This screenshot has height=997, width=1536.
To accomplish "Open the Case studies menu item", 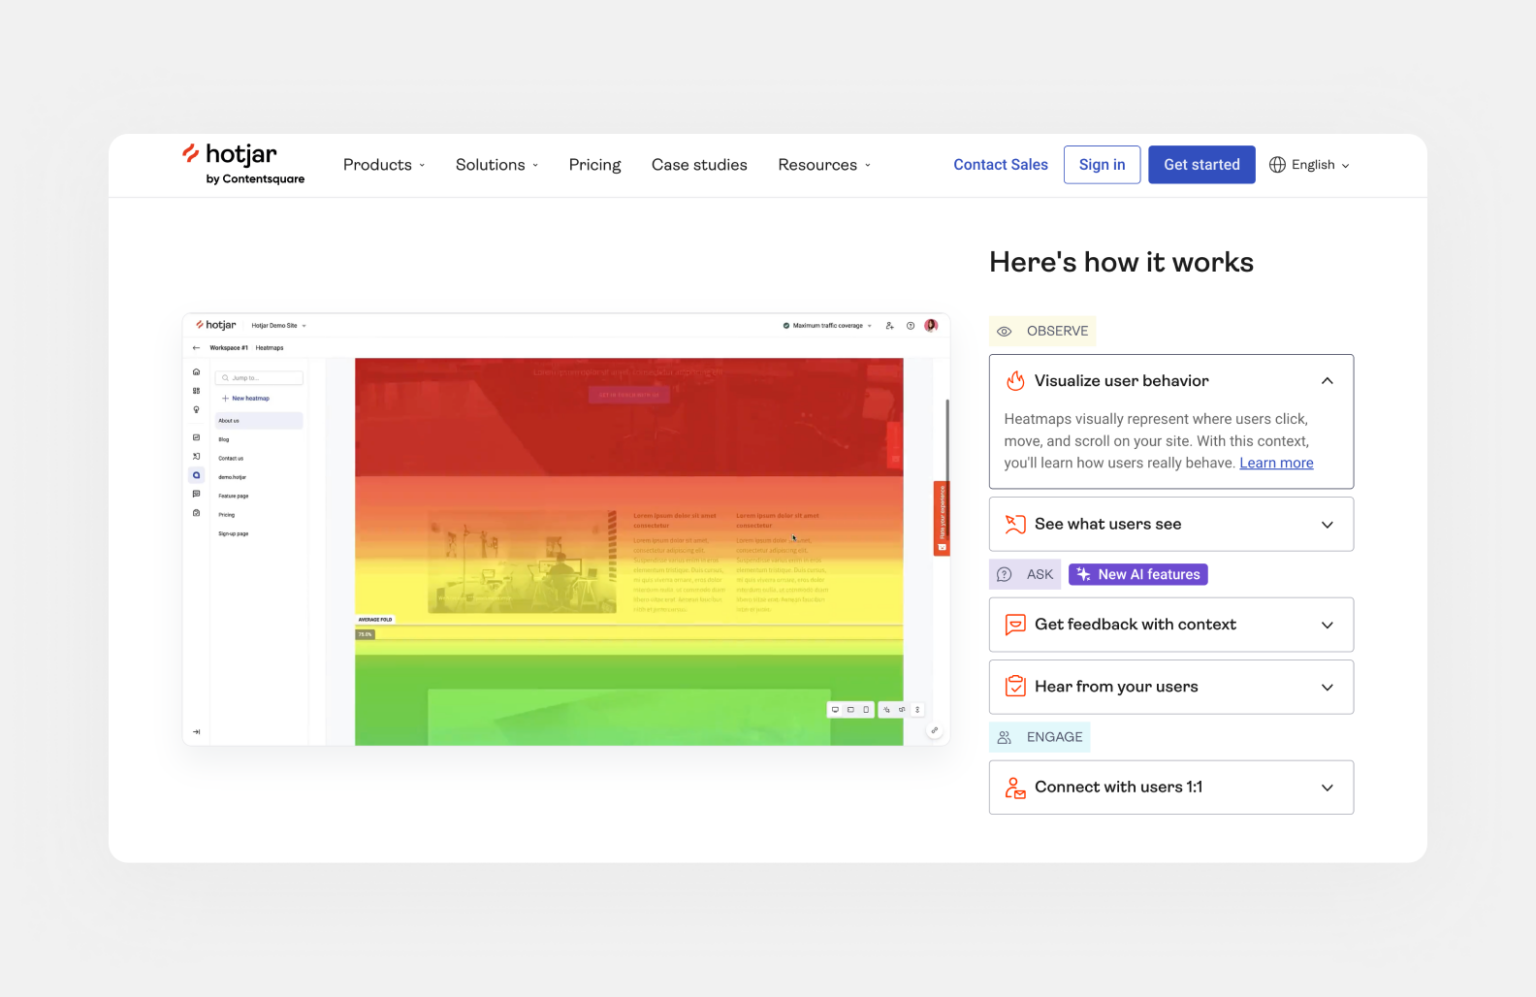I will coord(699,165).
